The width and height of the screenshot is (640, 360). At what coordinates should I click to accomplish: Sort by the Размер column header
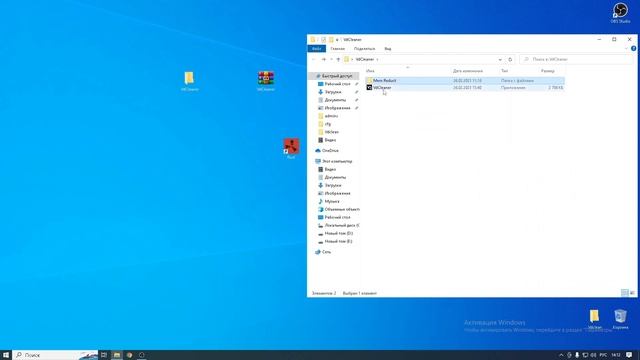(547, 71)
